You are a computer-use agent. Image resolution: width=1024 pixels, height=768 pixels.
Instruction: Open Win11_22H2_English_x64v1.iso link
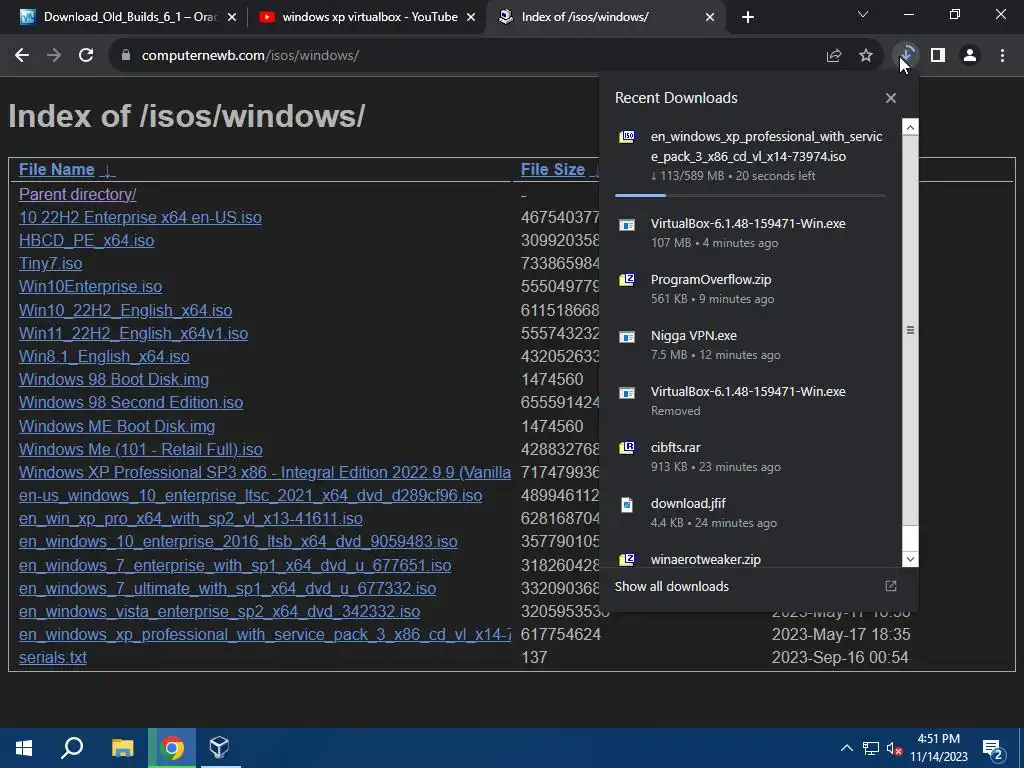(x=133, y=334)
